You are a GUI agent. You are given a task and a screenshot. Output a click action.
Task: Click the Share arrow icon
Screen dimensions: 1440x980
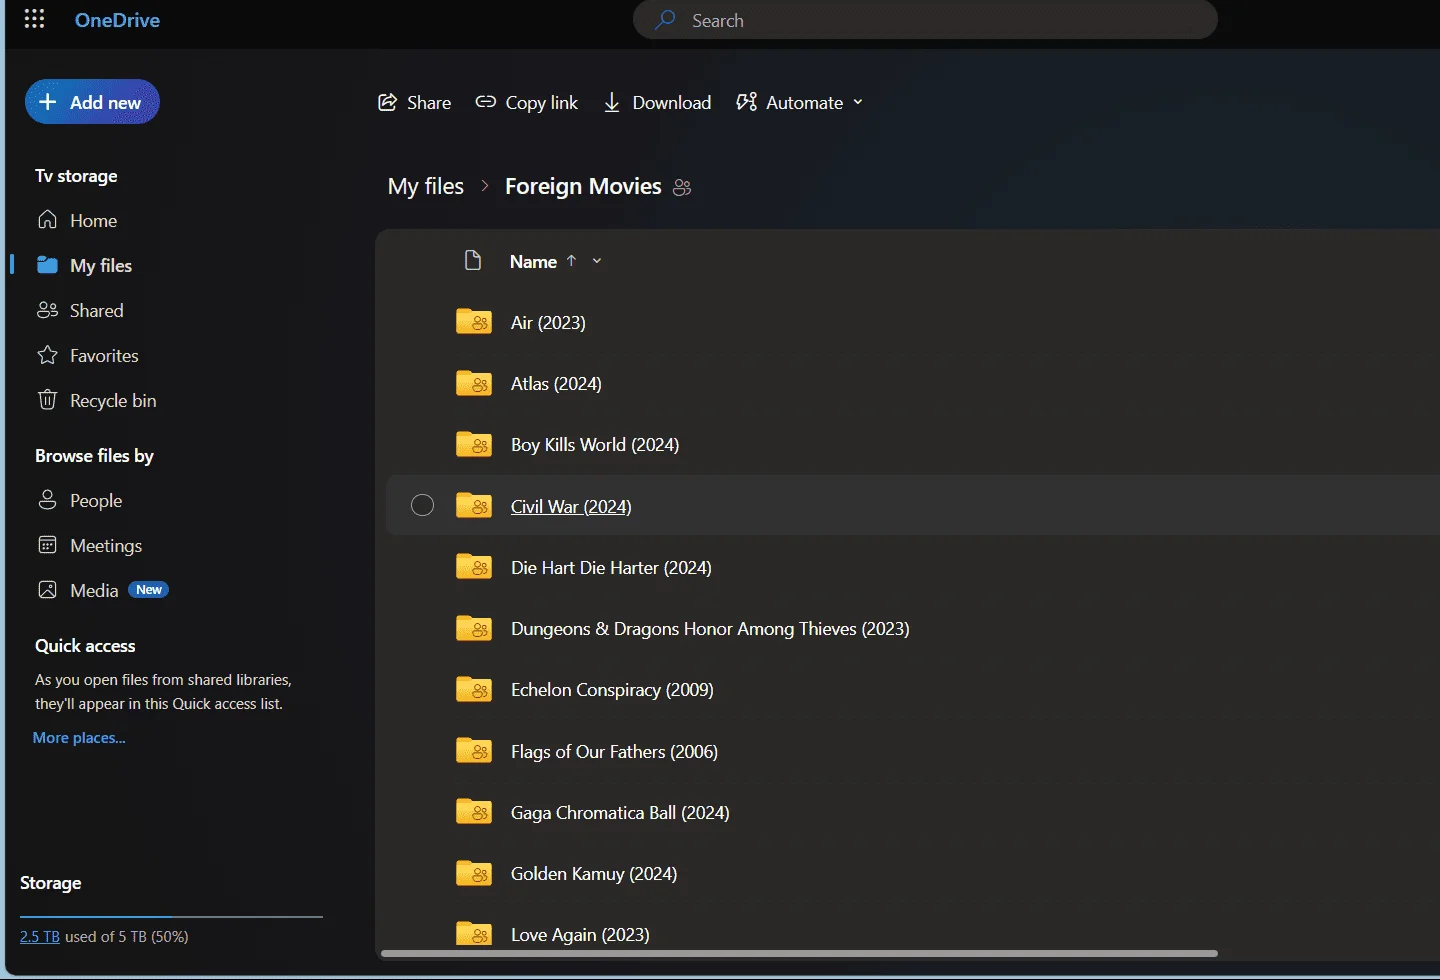click(x=387, y=102)
